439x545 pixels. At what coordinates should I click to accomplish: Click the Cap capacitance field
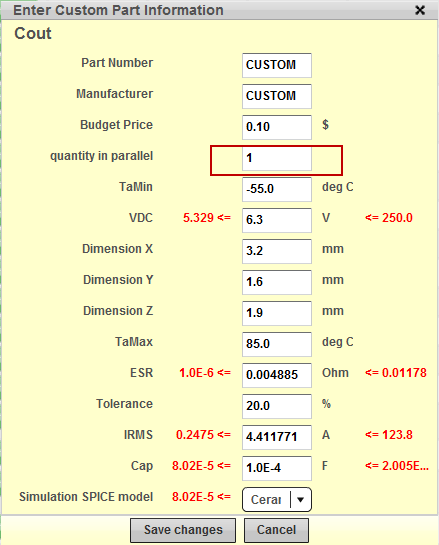(277, 468)
